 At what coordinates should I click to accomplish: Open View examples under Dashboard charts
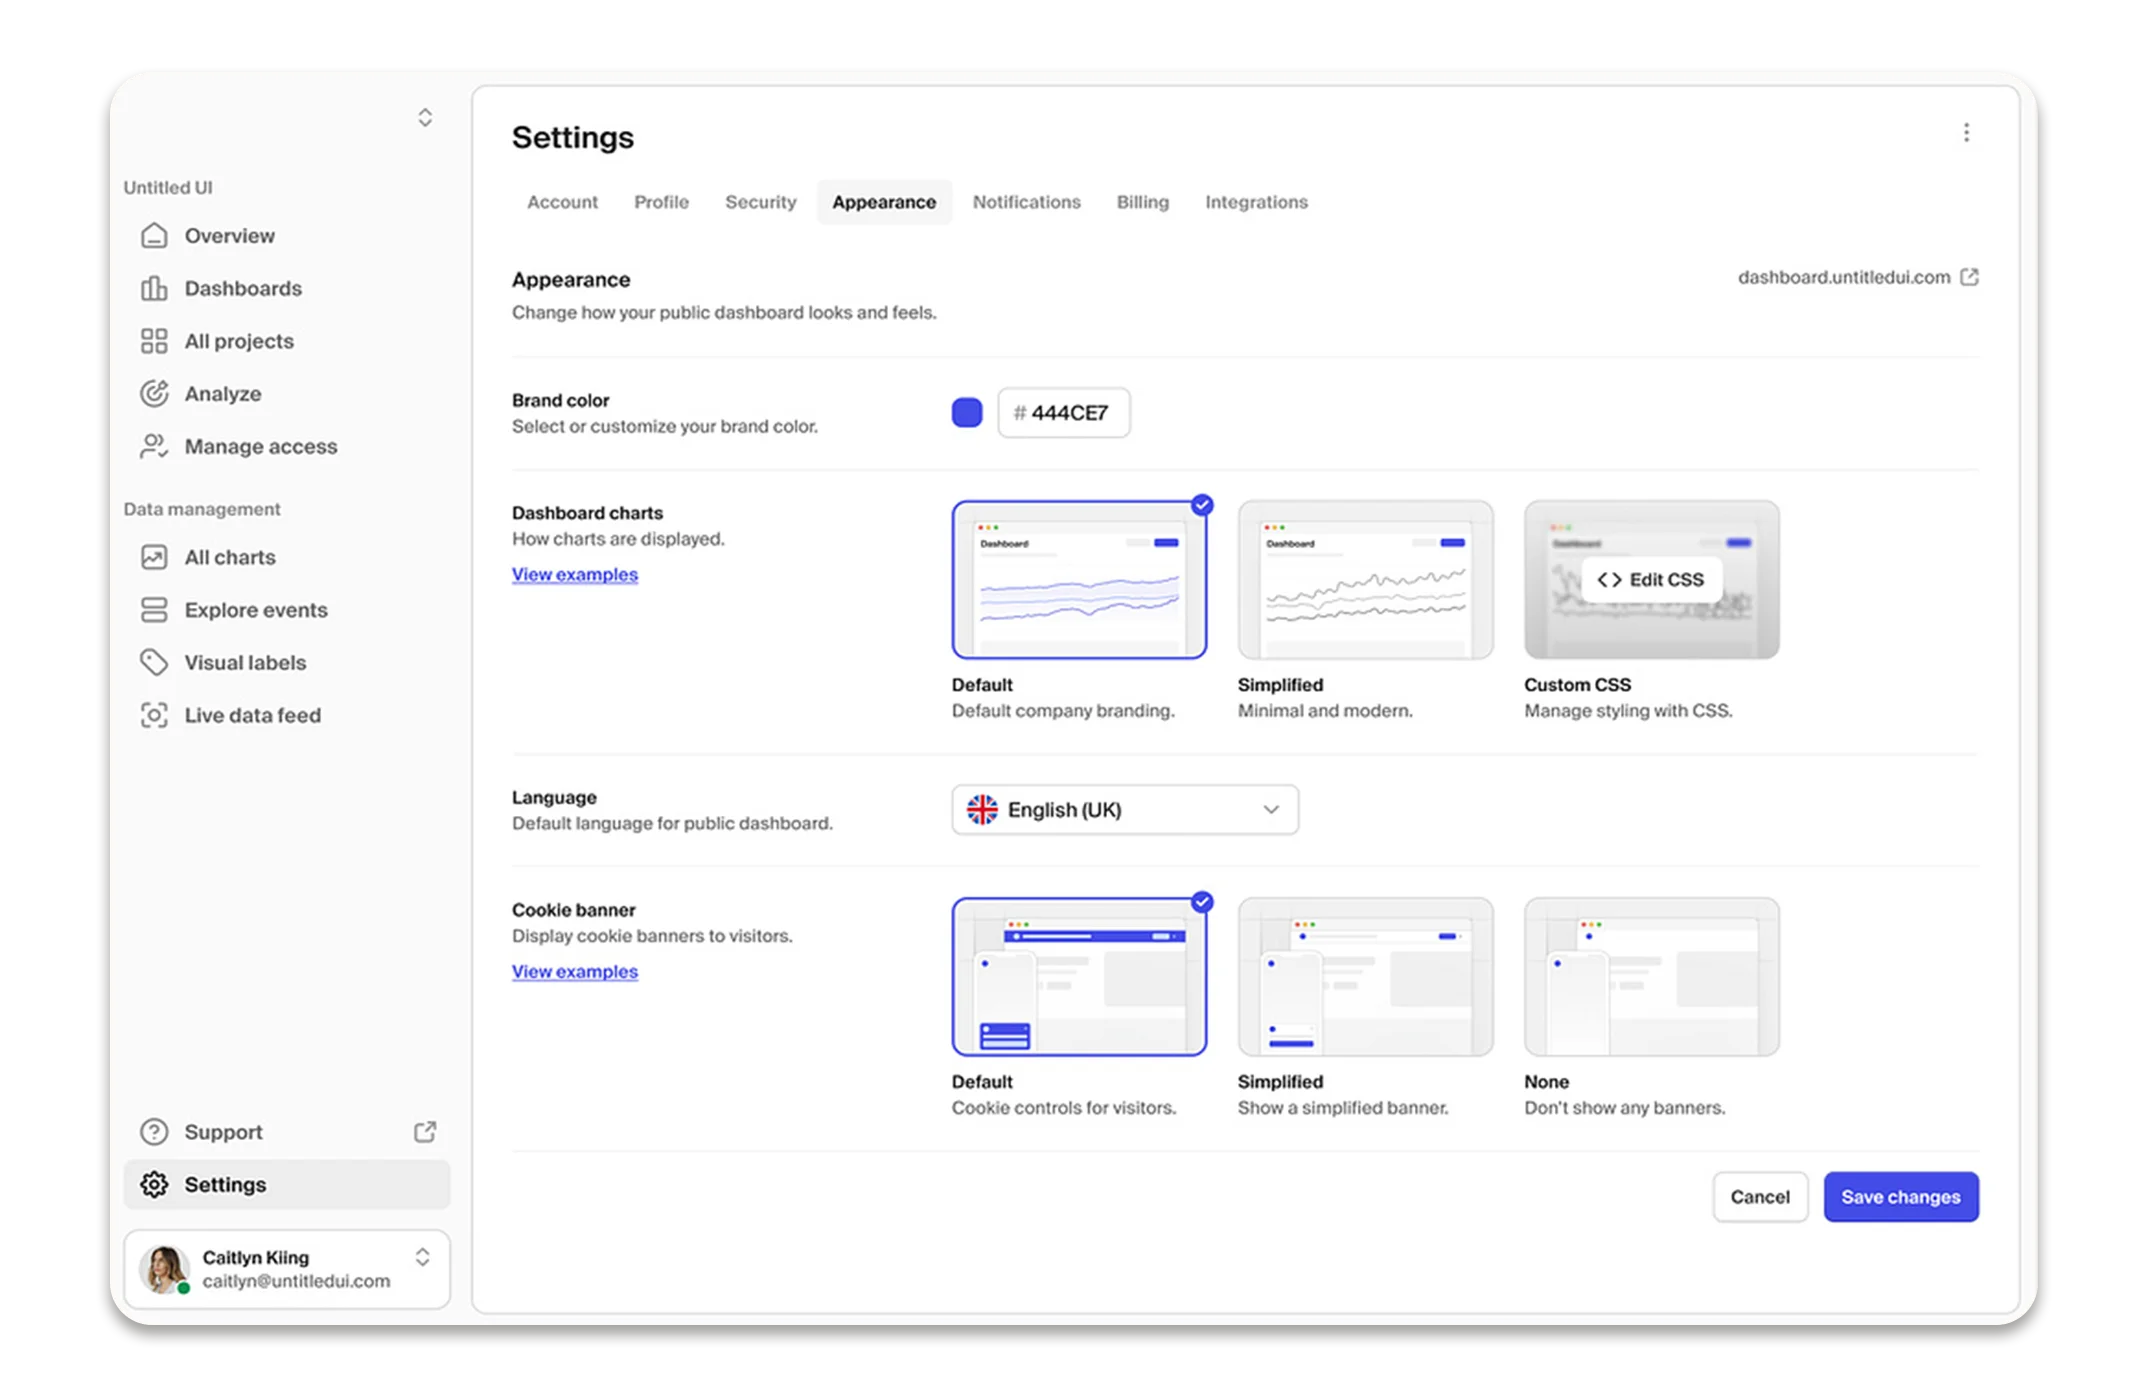pos(574,574)
